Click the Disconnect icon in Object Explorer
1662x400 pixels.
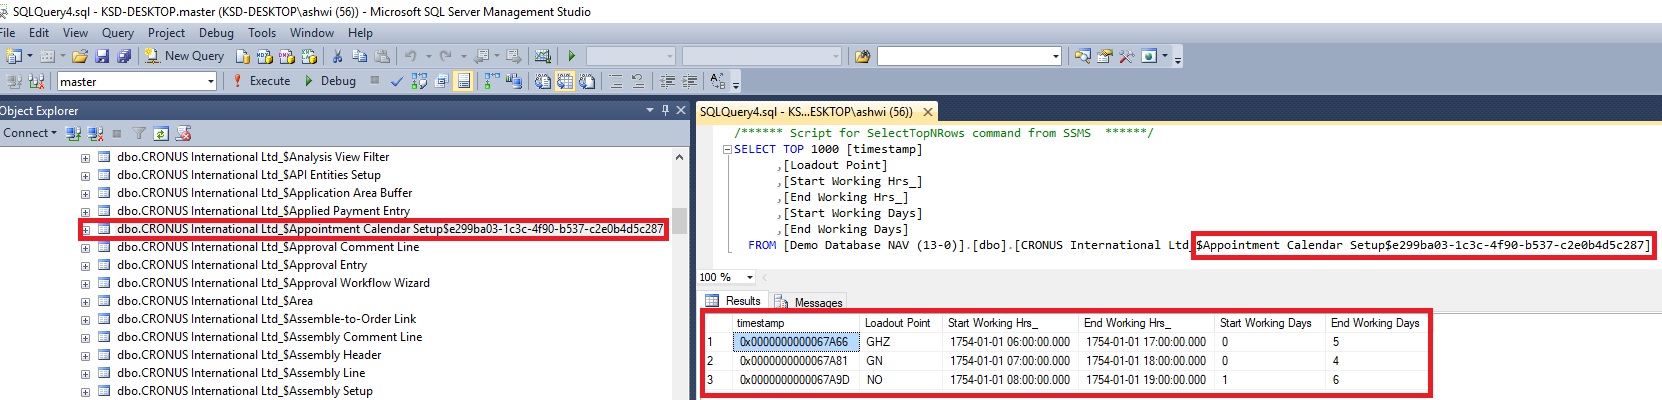point(96,133)
